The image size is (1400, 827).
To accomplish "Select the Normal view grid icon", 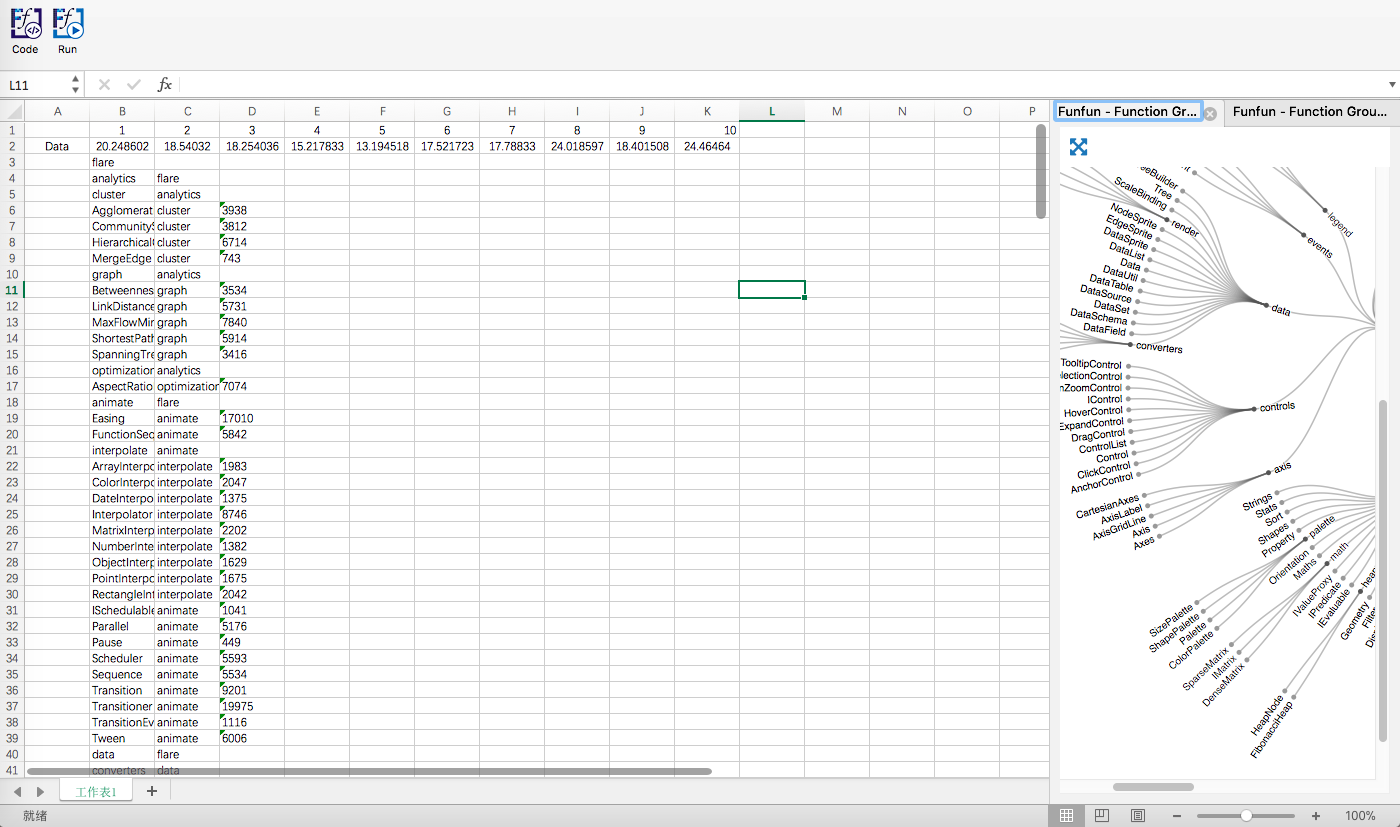I will (x=1066, y=815).
